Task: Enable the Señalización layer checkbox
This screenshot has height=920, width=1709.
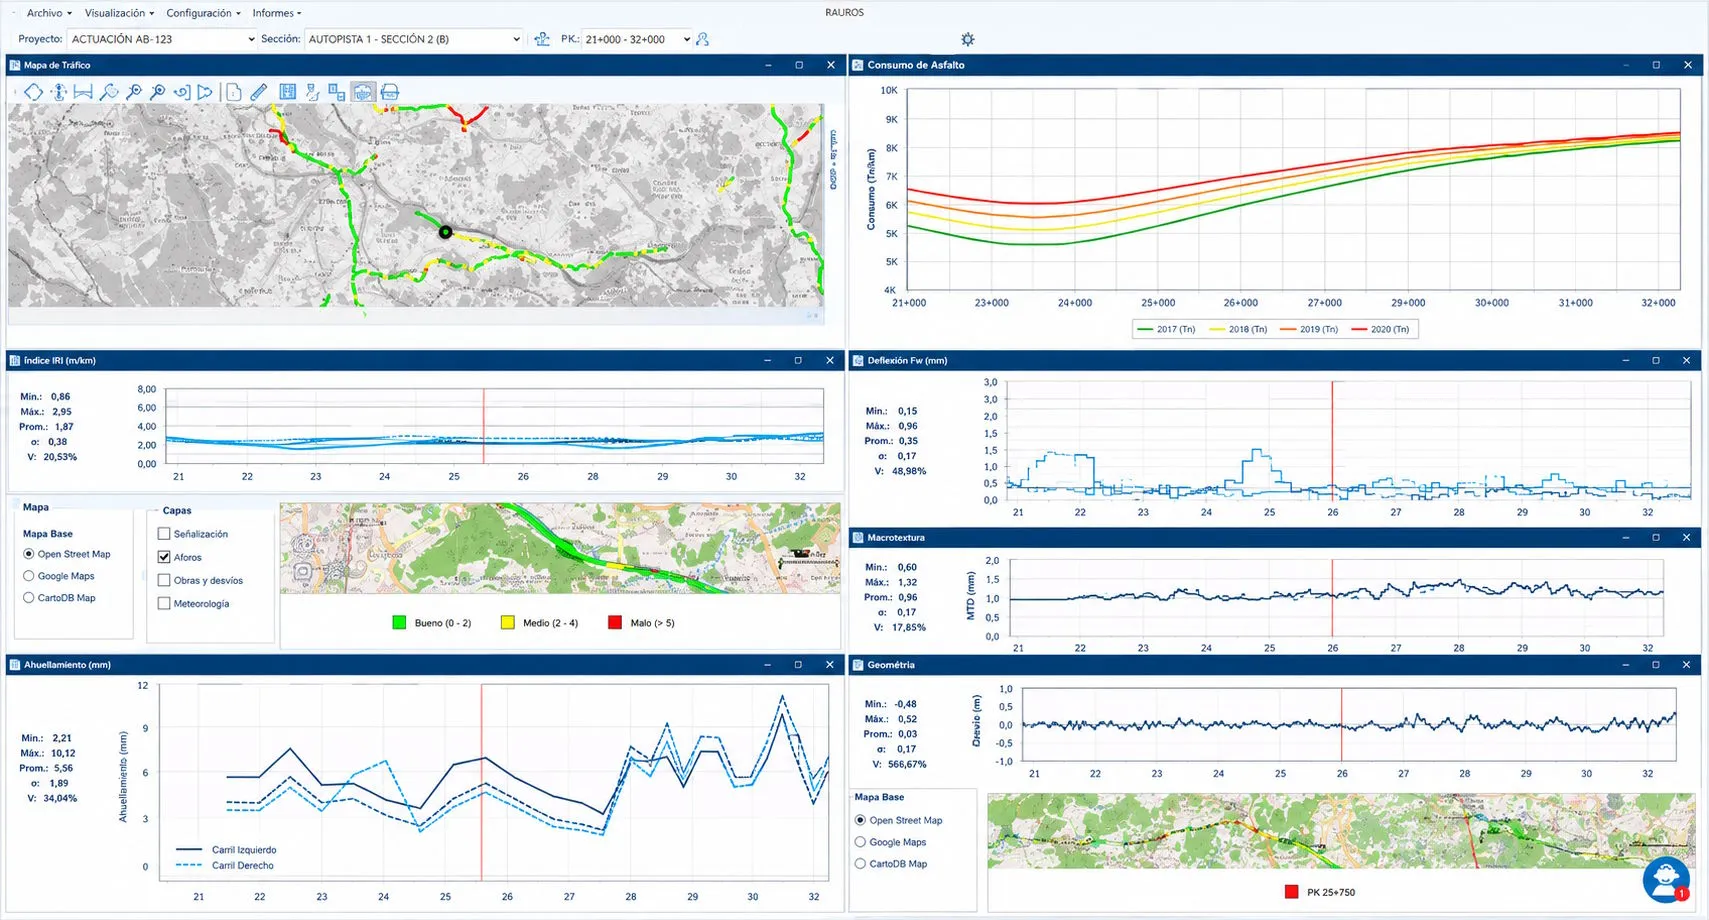Action: [164, 534]
